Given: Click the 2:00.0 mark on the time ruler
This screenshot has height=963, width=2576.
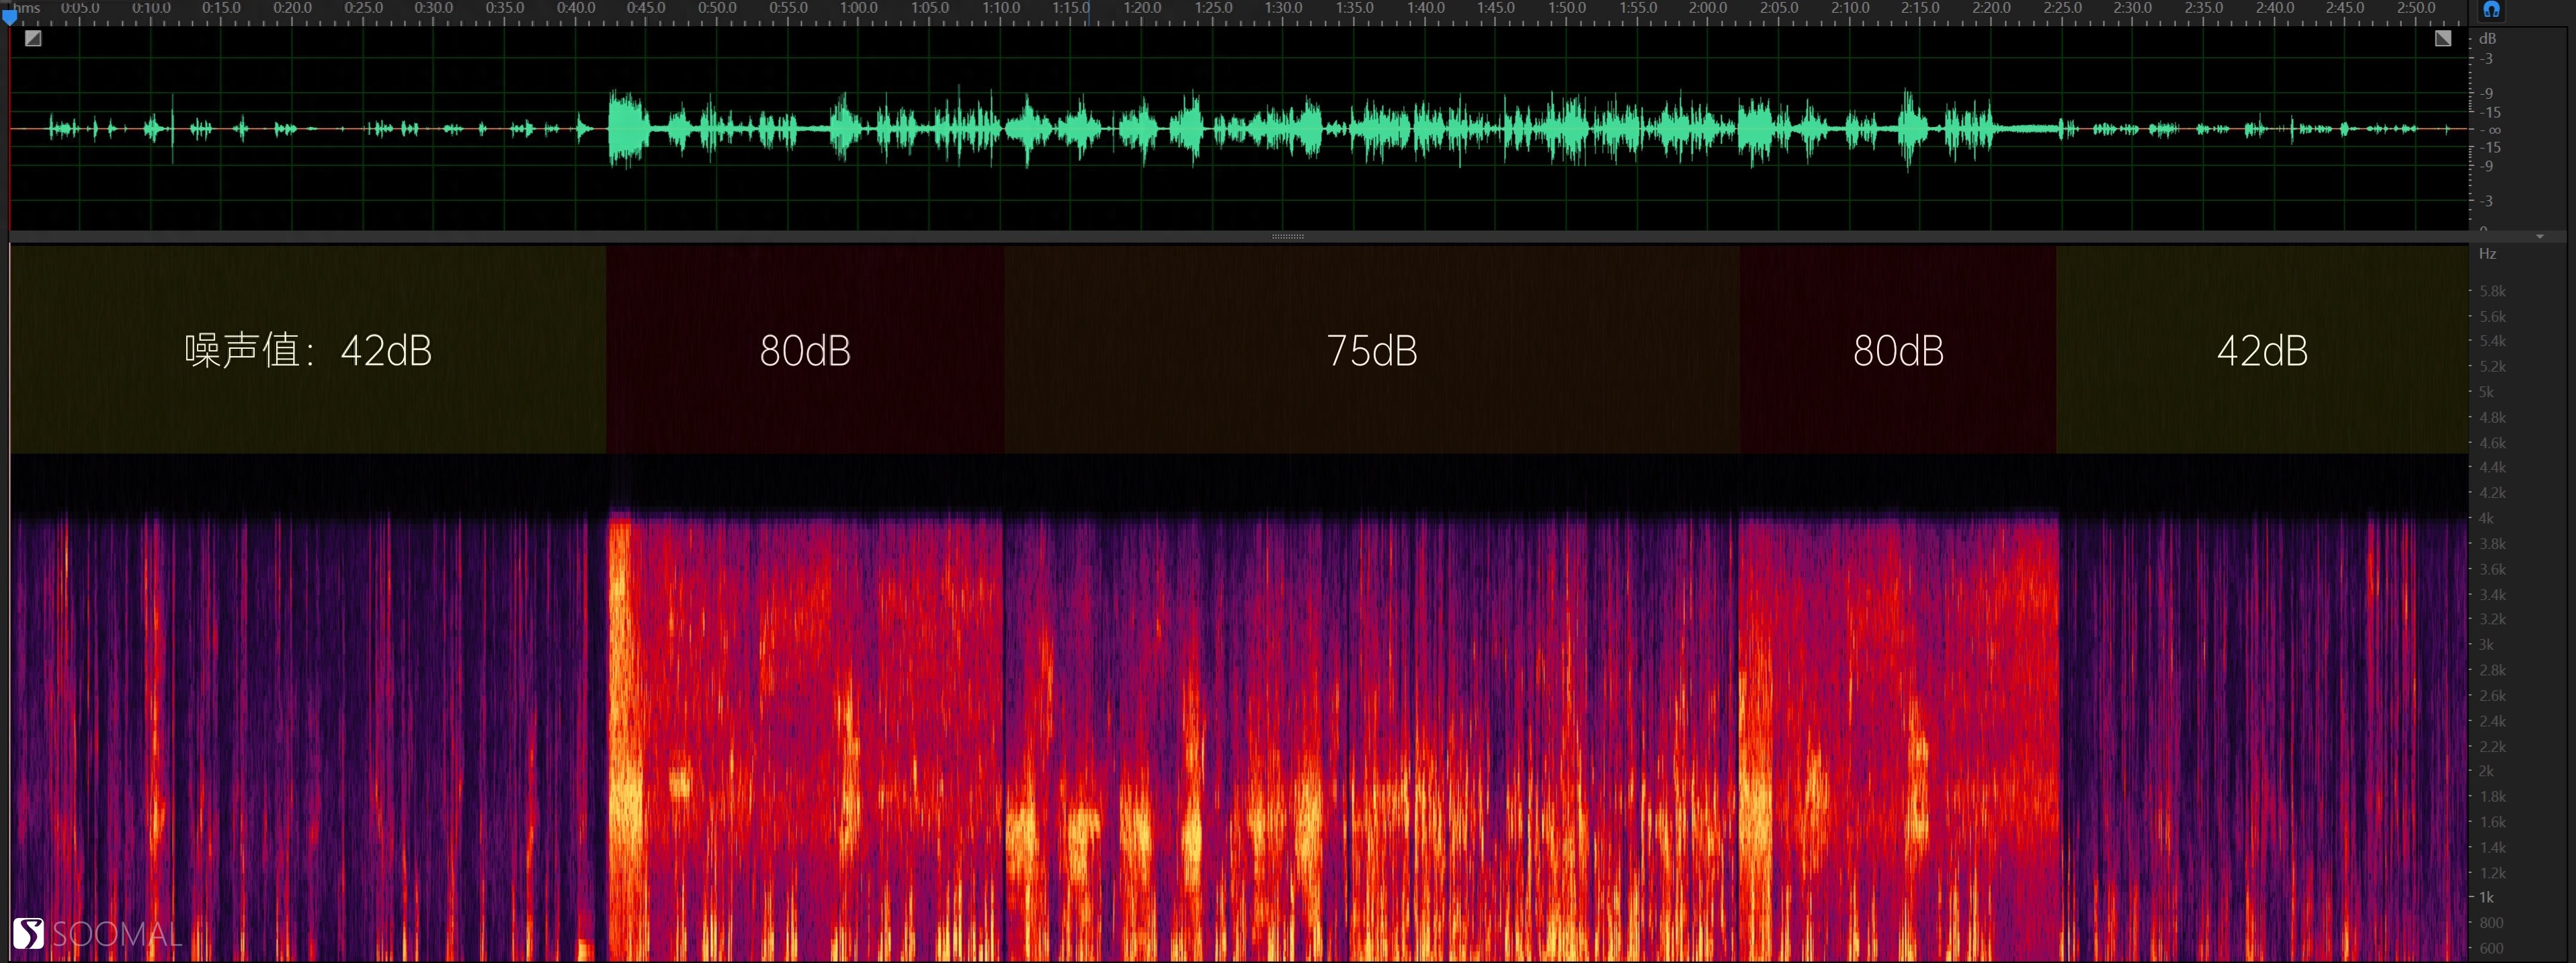Looking at the screenshot, I should point(1707,8).
